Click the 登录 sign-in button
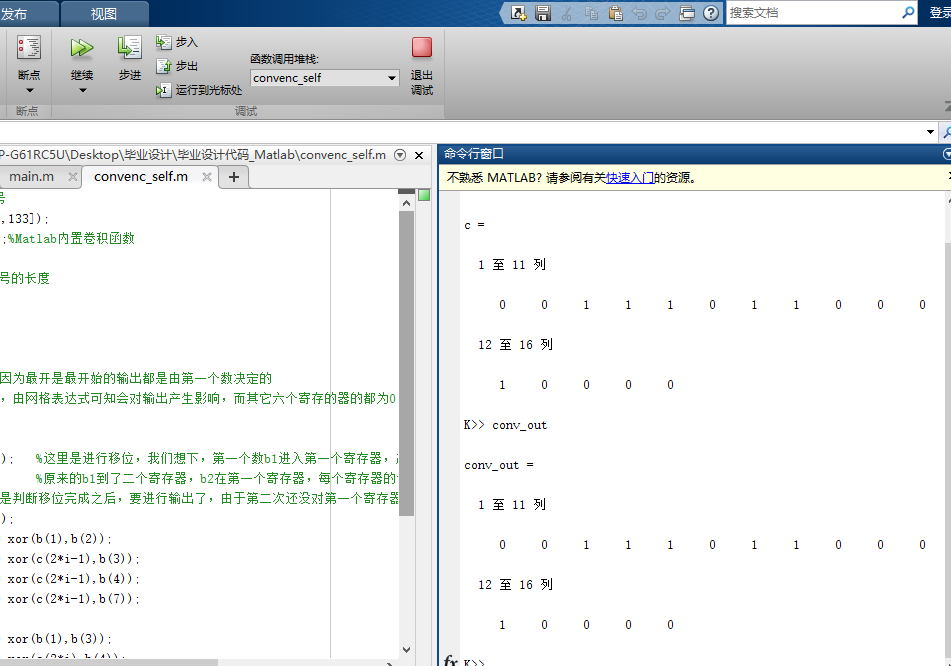Viewport: 951px width, 666px height. 938,14
